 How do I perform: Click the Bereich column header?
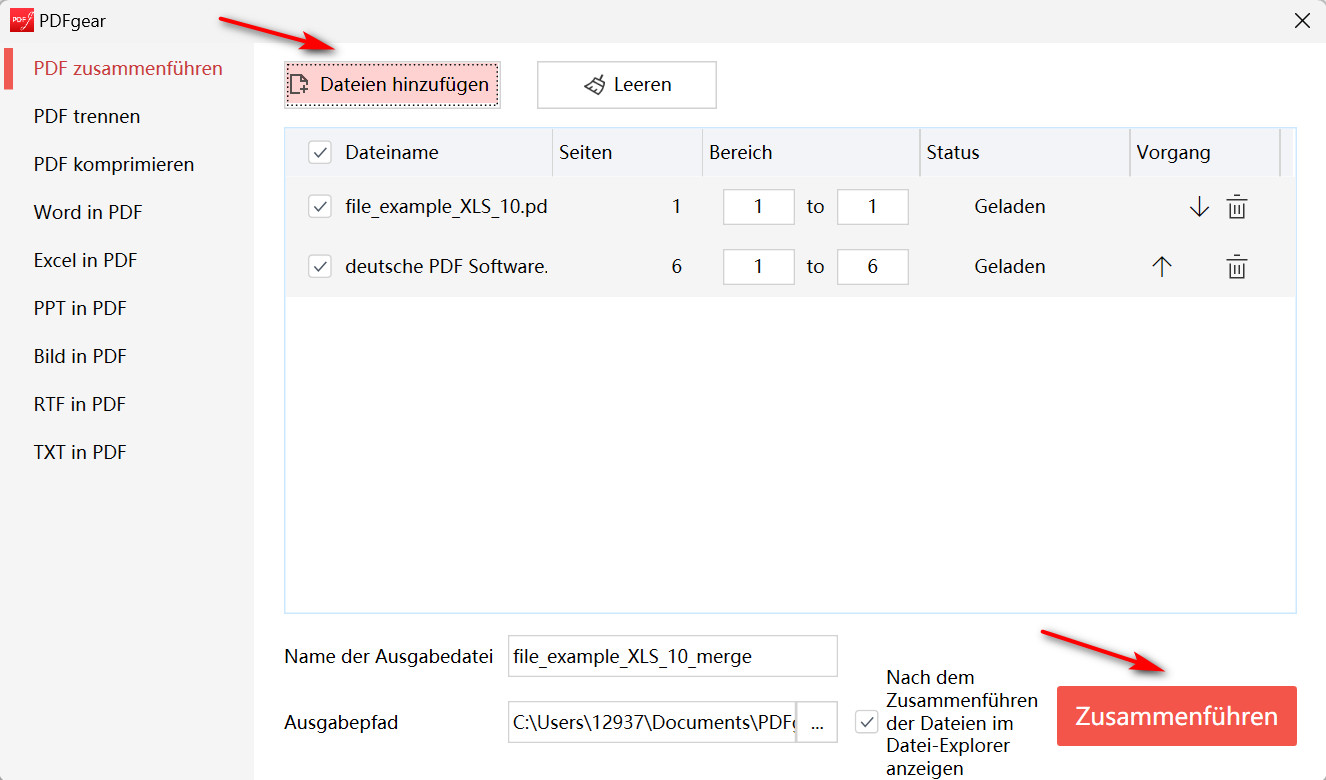pos(741,153)
